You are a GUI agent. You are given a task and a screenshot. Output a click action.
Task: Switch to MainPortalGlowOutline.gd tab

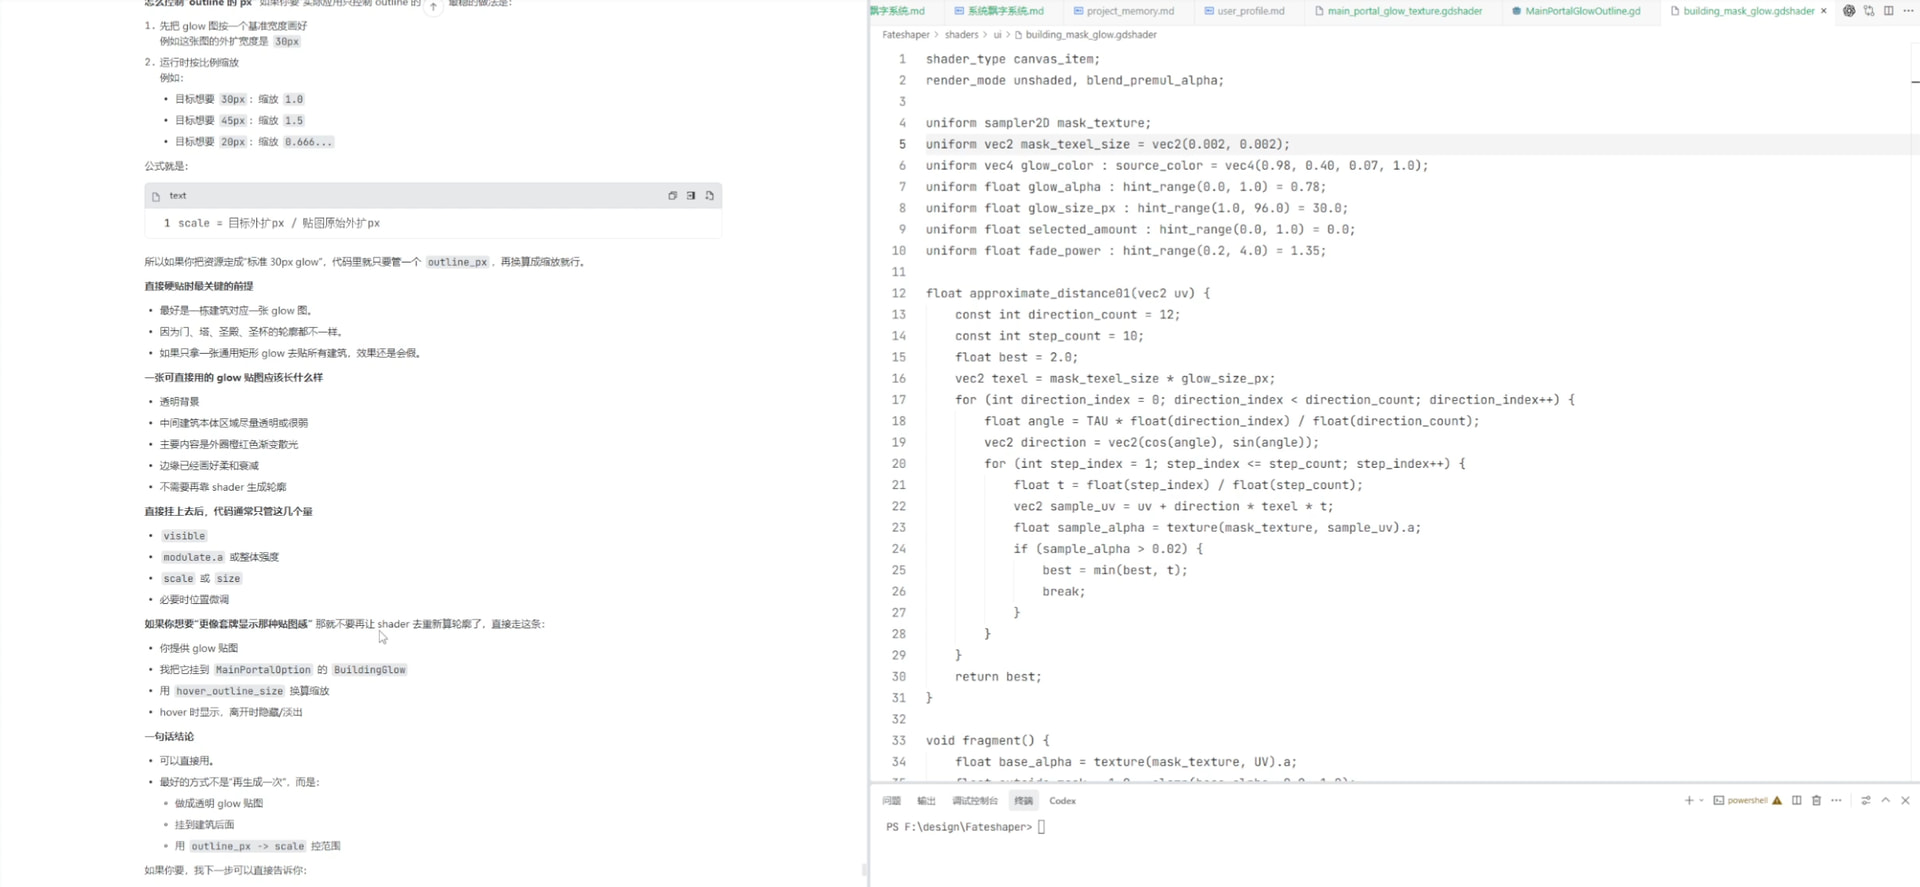[1576, 11]
